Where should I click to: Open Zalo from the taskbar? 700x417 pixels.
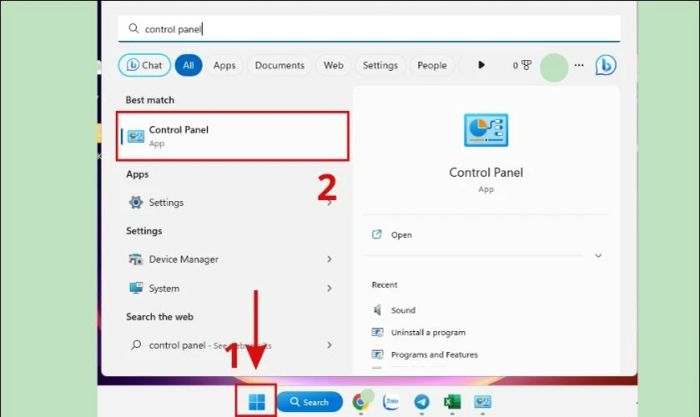pos(391,402)
